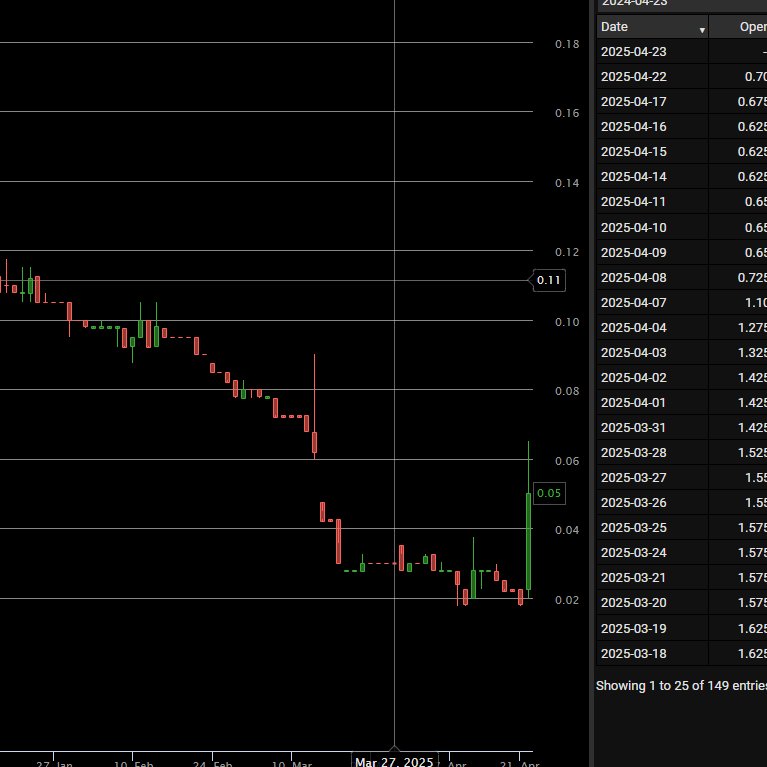
Task: Select the 2025-04-10 date row
Action: pyautogui.click(x=682, y=227)
